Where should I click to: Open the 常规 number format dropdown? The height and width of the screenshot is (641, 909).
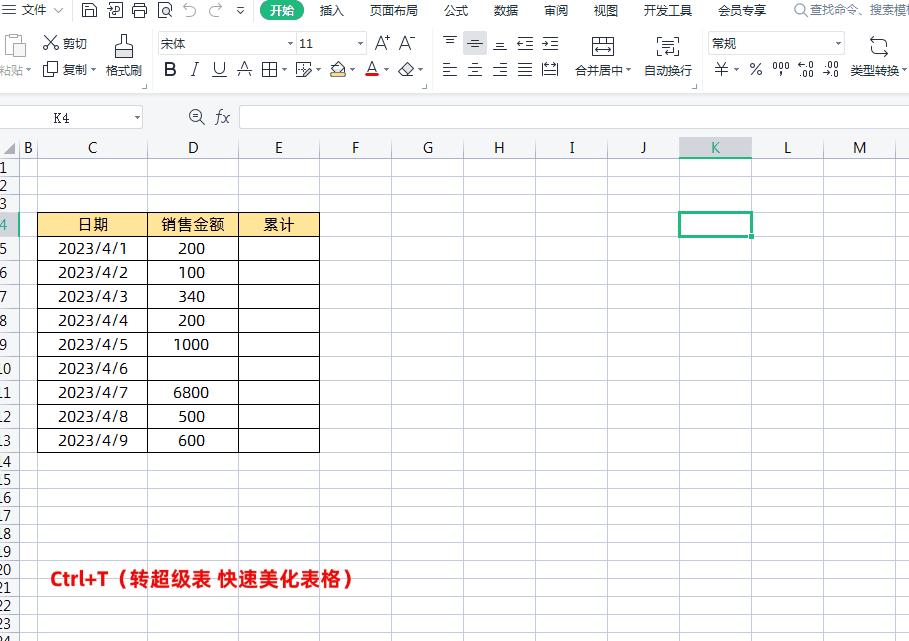pos(837,43)
